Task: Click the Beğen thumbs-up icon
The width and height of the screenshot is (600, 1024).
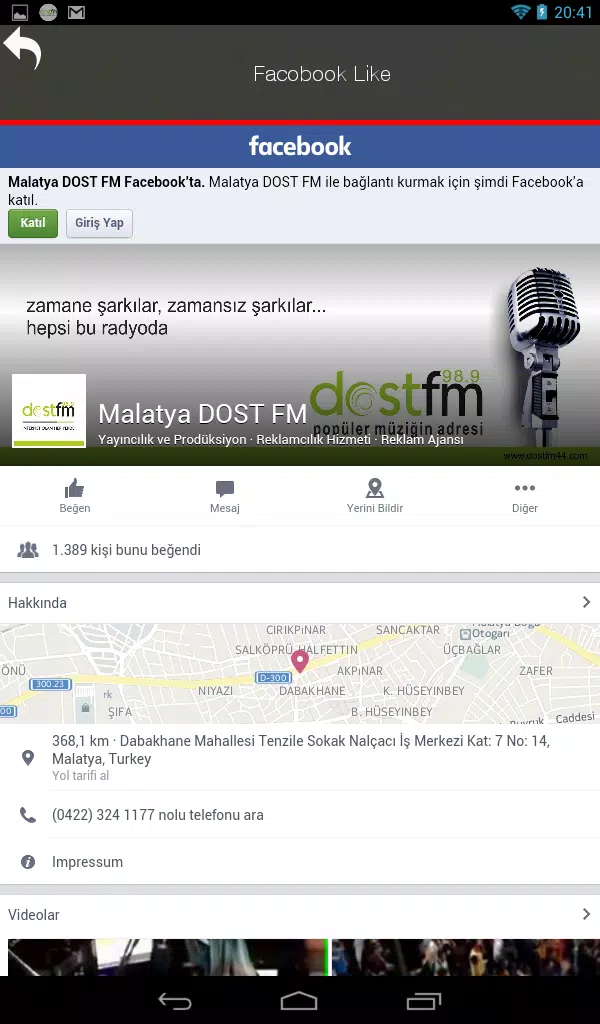Action: pyautogui.click(x=74, y=488)
